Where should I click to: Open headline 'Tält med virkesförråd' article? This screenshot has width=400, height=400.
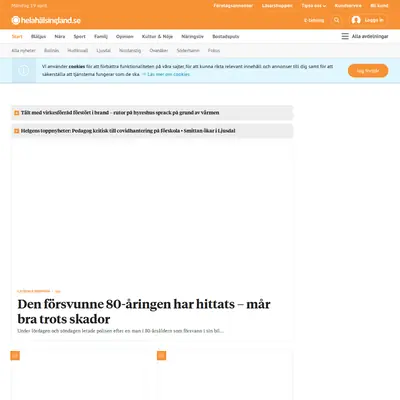(x=120, y=113)
